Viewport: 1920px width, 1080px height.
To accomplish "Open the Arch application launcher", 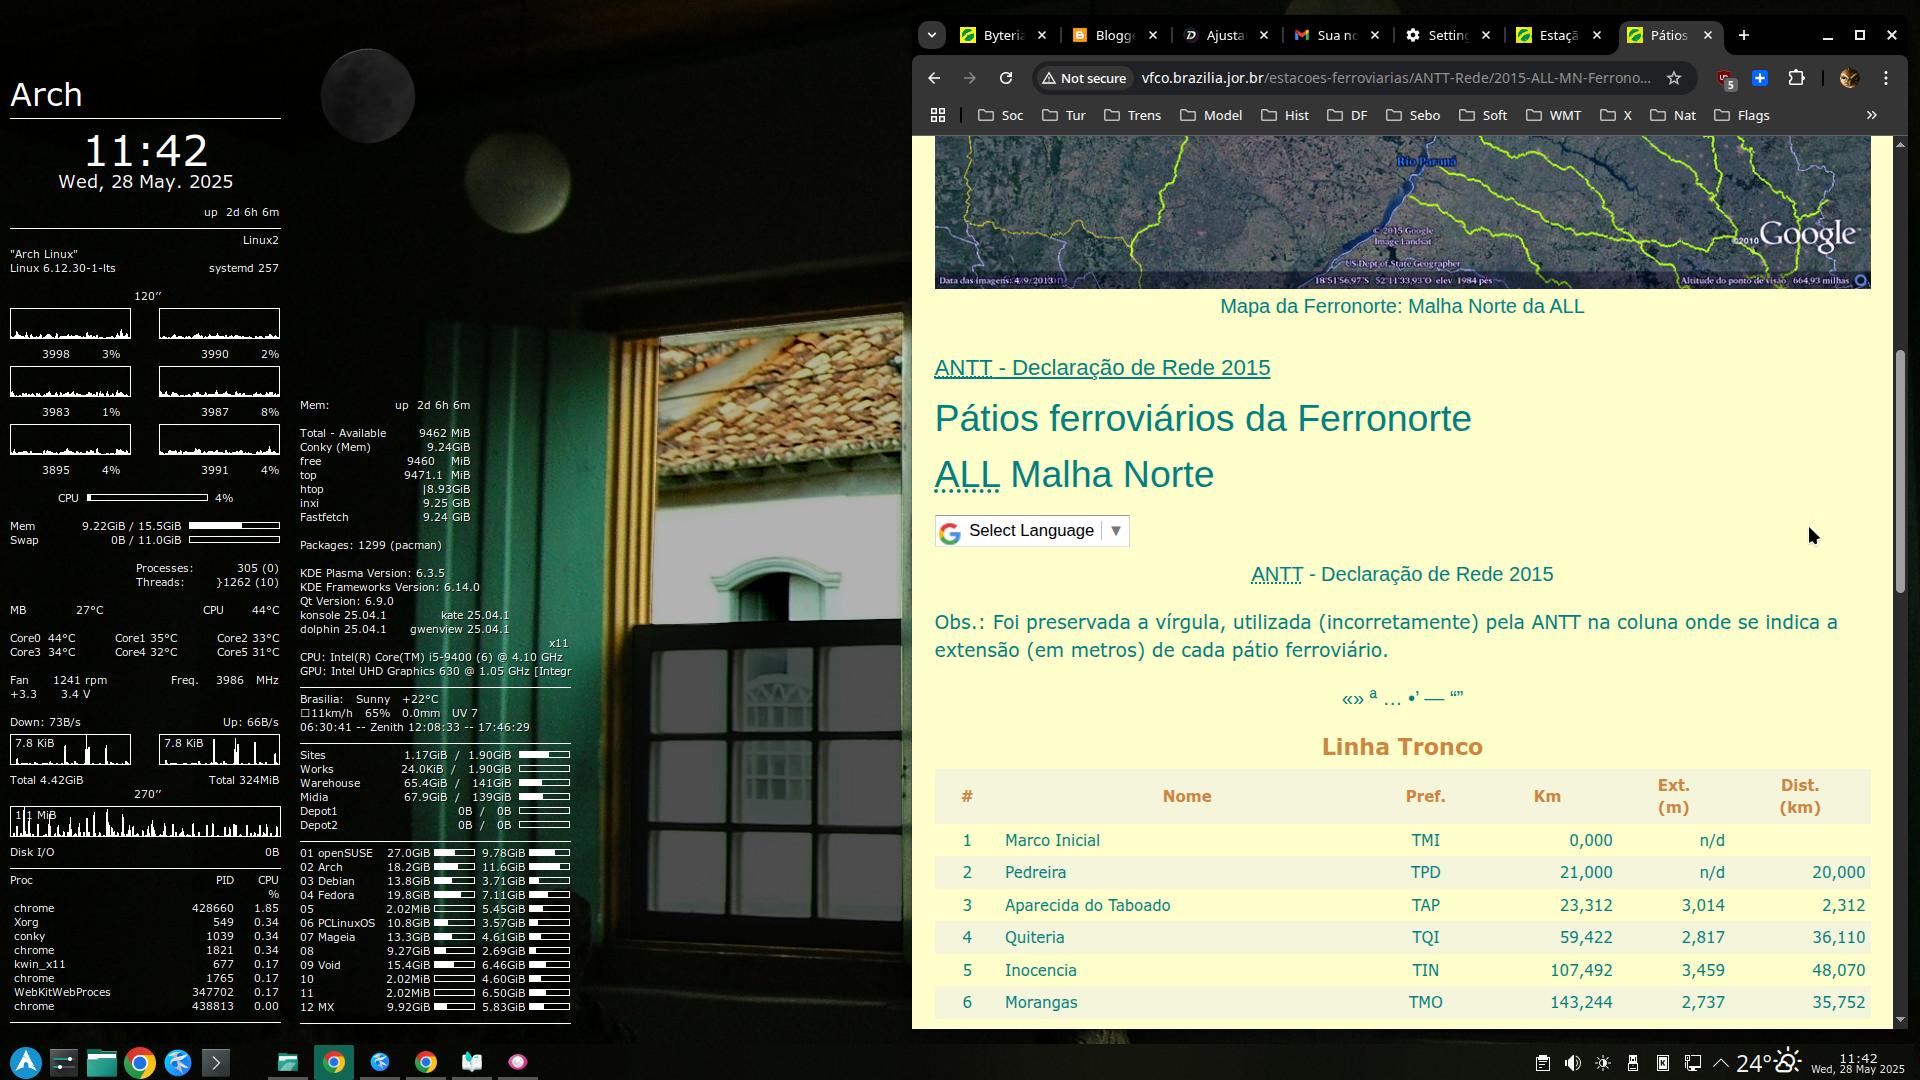I will click(x=26, y=1062).
